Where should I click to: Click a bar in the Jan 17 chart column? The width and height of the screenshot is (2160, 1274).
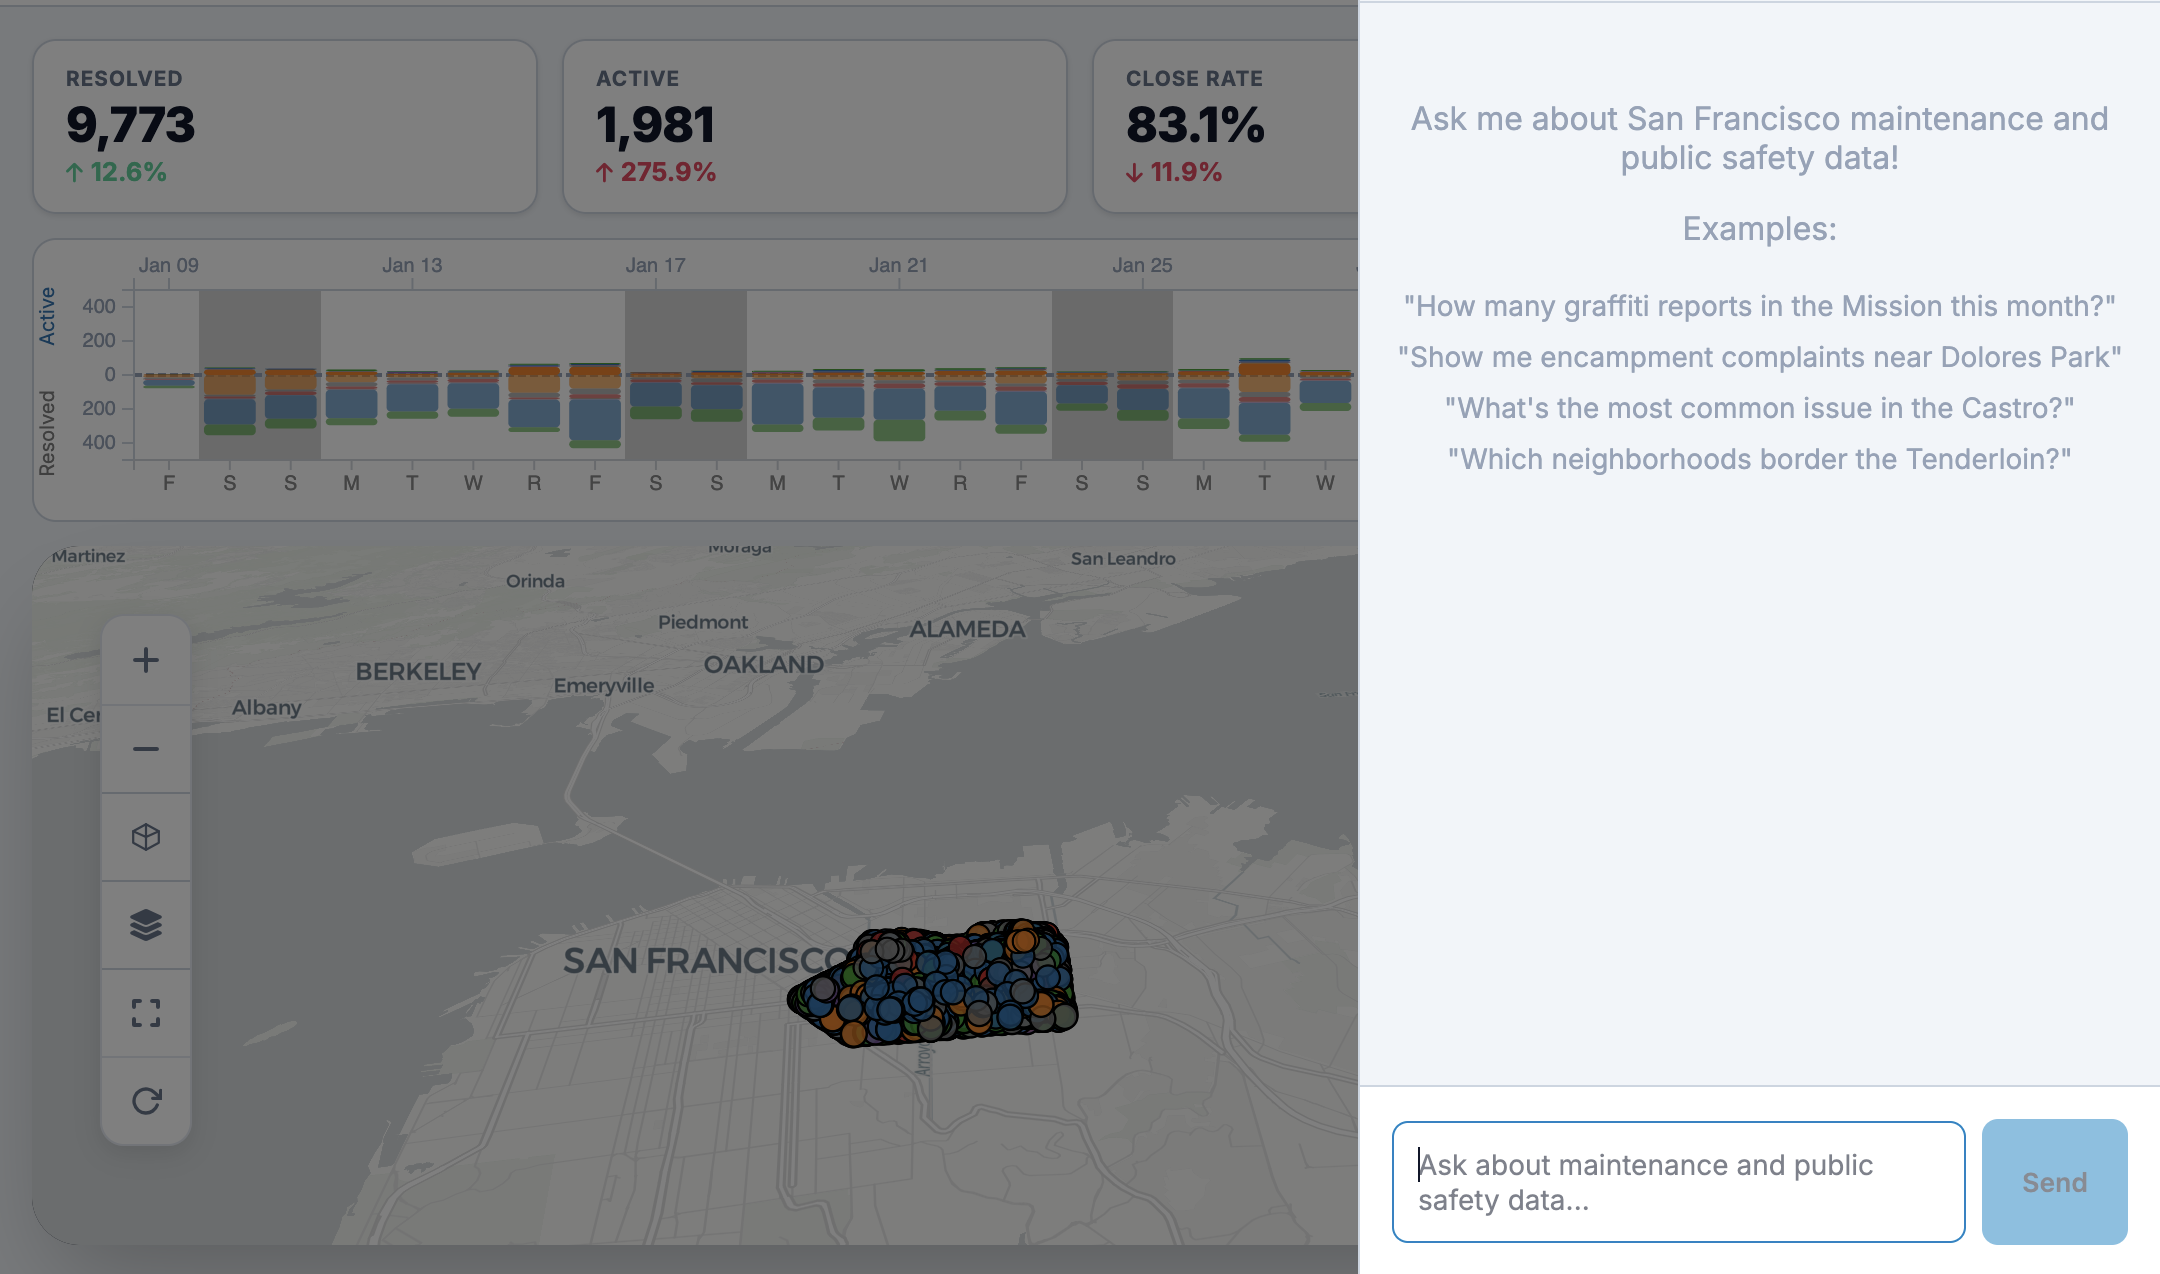655,400
